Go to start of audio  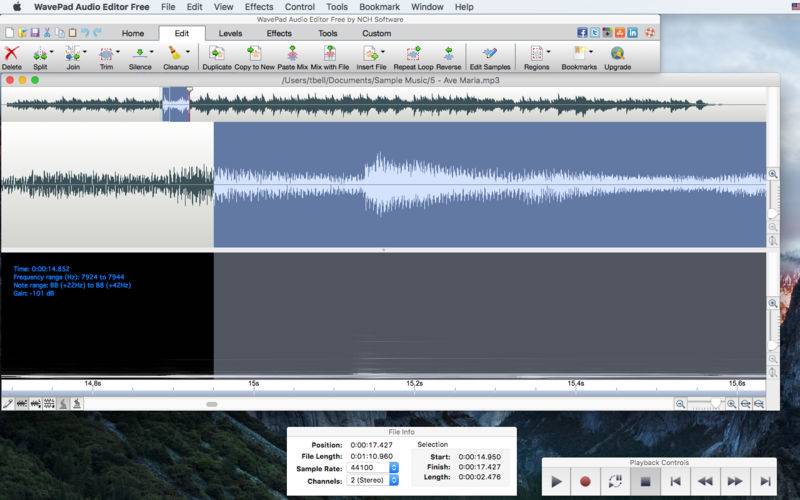pyautogui.click(x=676, y=481)
